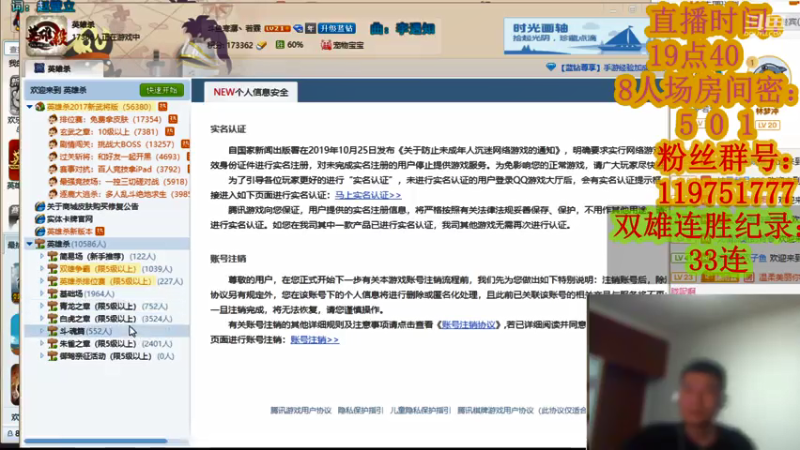
Task: Click the 英雄杀 game logo
Action: pos(46,35)
